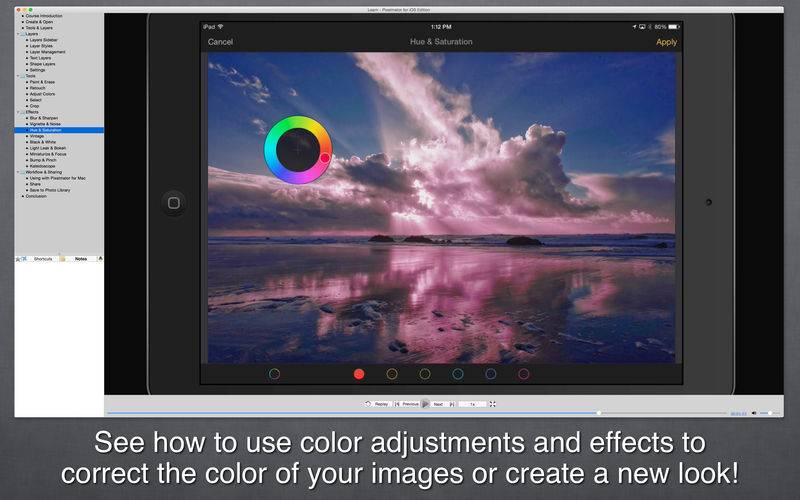Click Cancel in Hue & Saturation
This screenshot has height=500, width=800.
pos(220,42)
